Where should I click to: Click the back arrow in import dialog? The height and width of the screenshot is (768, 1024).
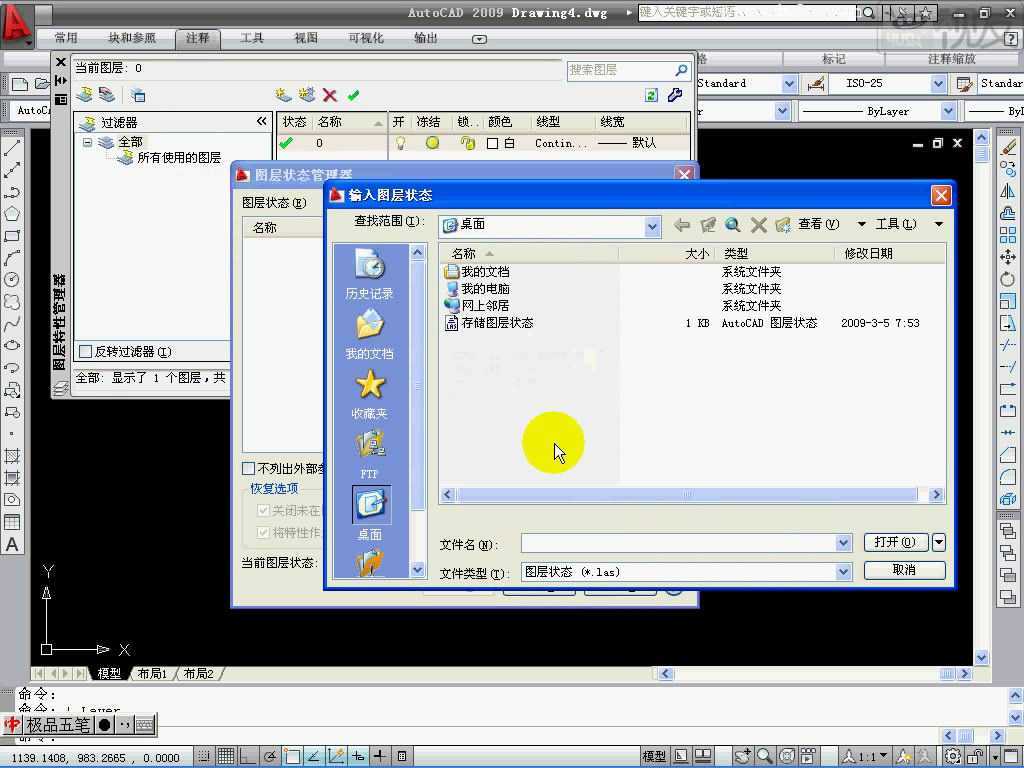pyautogui.click(x=682, y=225)
